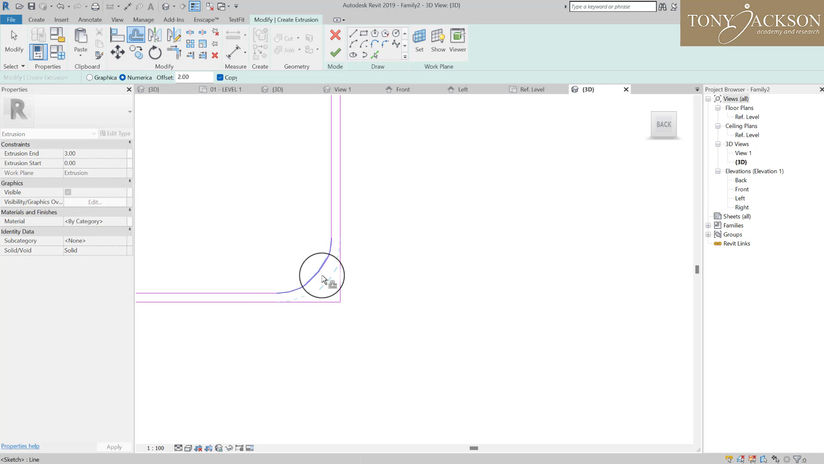Image resolution: width=824 pixels, height=464 pixels.
Task: Open the Select panel dropdown
Action: tap(14, 67)
